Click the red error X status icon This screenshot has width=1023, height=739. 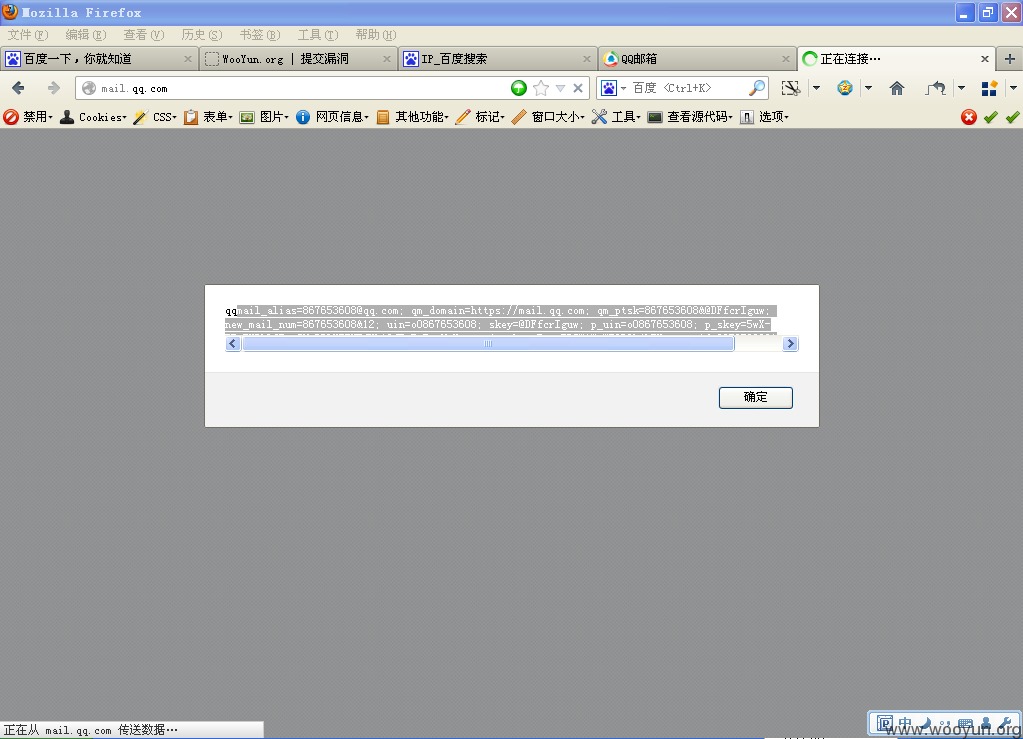point(969,117)
